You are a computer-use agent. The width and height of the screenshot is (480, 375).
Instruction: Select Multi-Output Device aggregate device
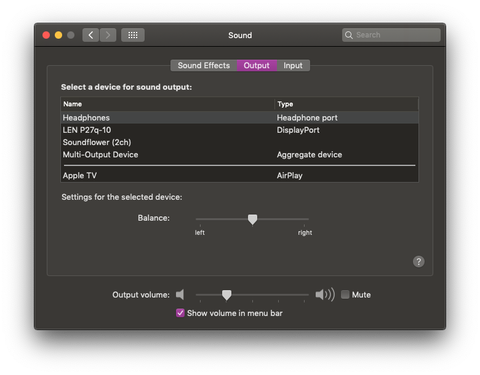(x=239, y=155)
